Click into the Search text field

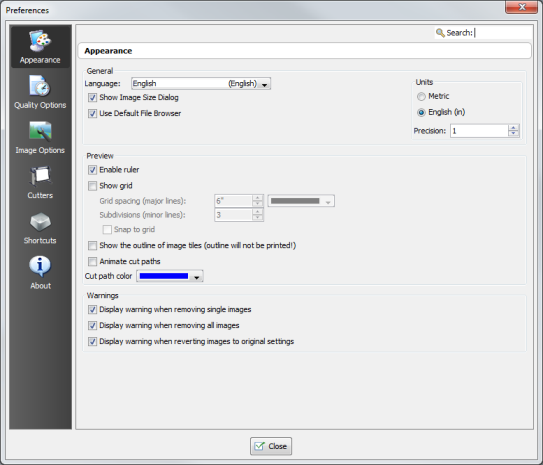click(x=503, y=33)
